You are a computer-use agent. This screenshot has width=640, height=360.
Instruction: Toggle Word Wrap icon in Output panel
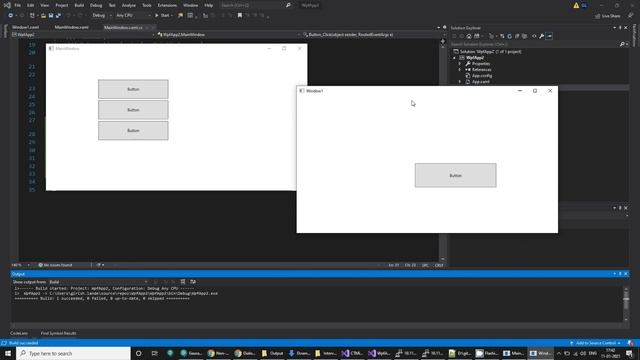point(193,282)
